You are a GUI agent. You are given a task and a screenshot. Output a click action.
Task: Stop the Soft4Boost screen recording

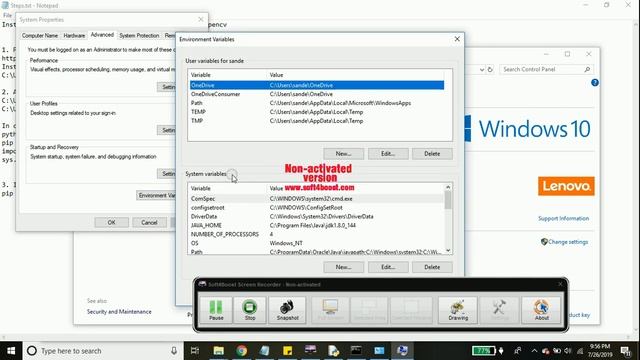pyautogui.click(x=250, y=310)
